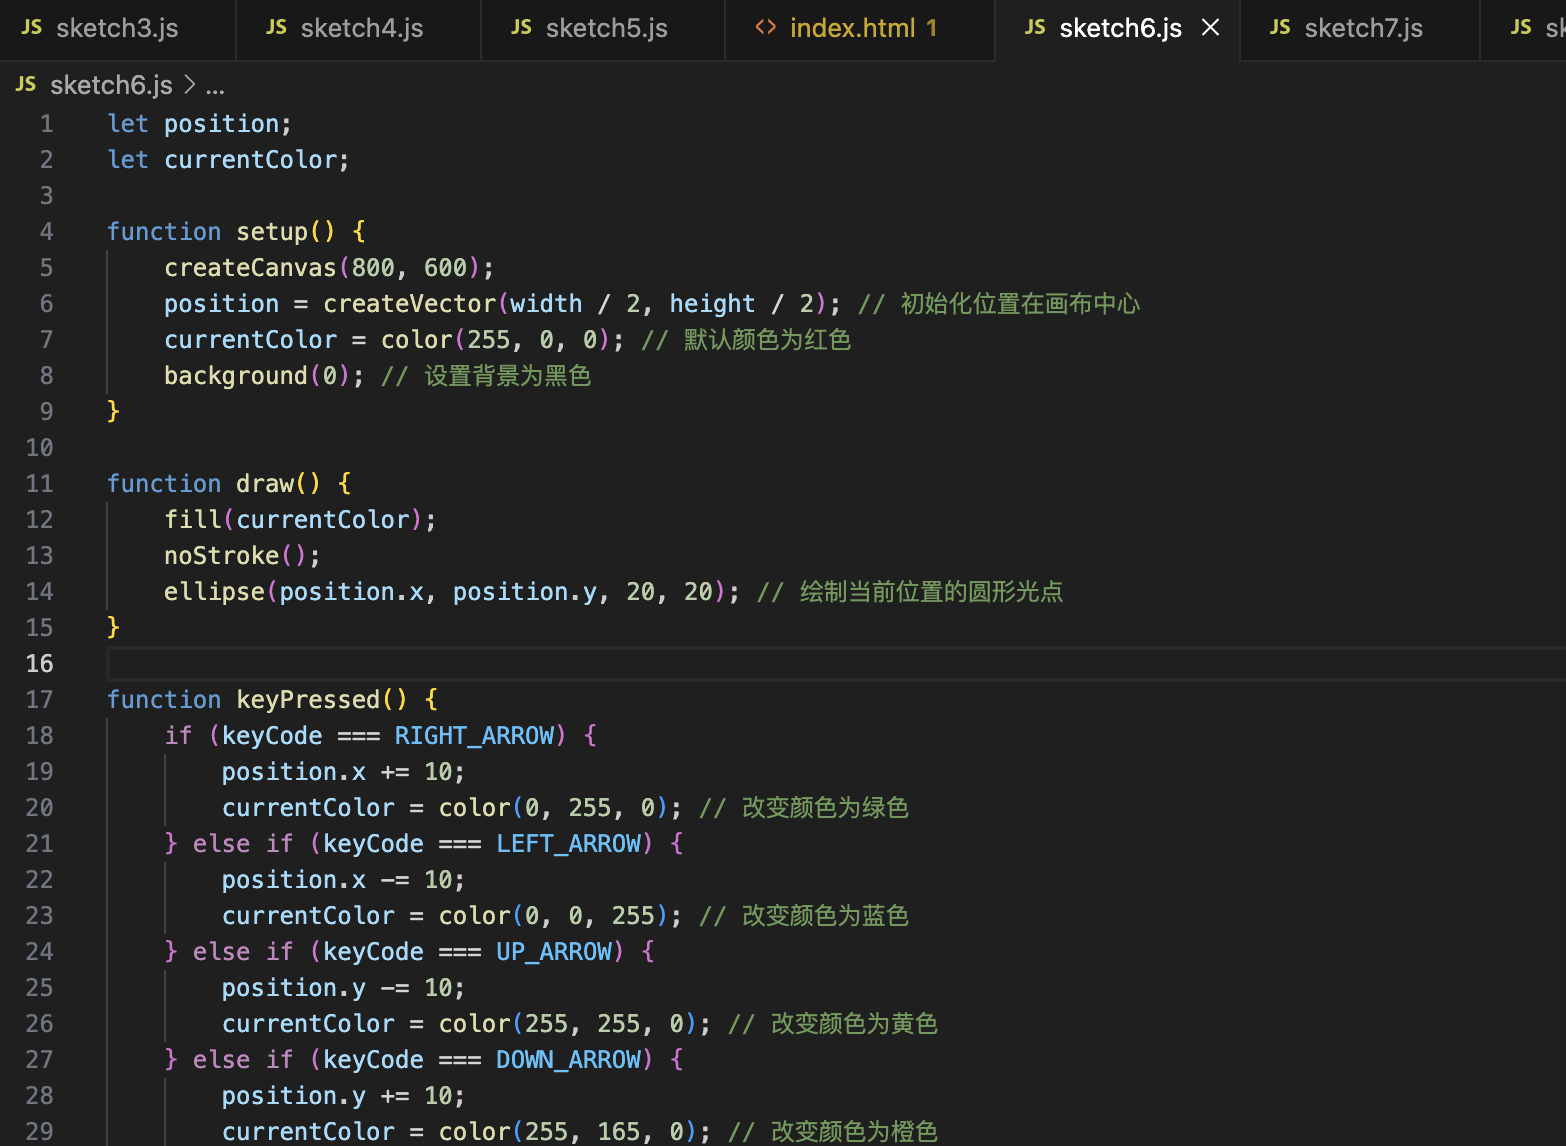Switch to the sketch5.js tab
This screenshot has width=1566, height=1146.
605,28
